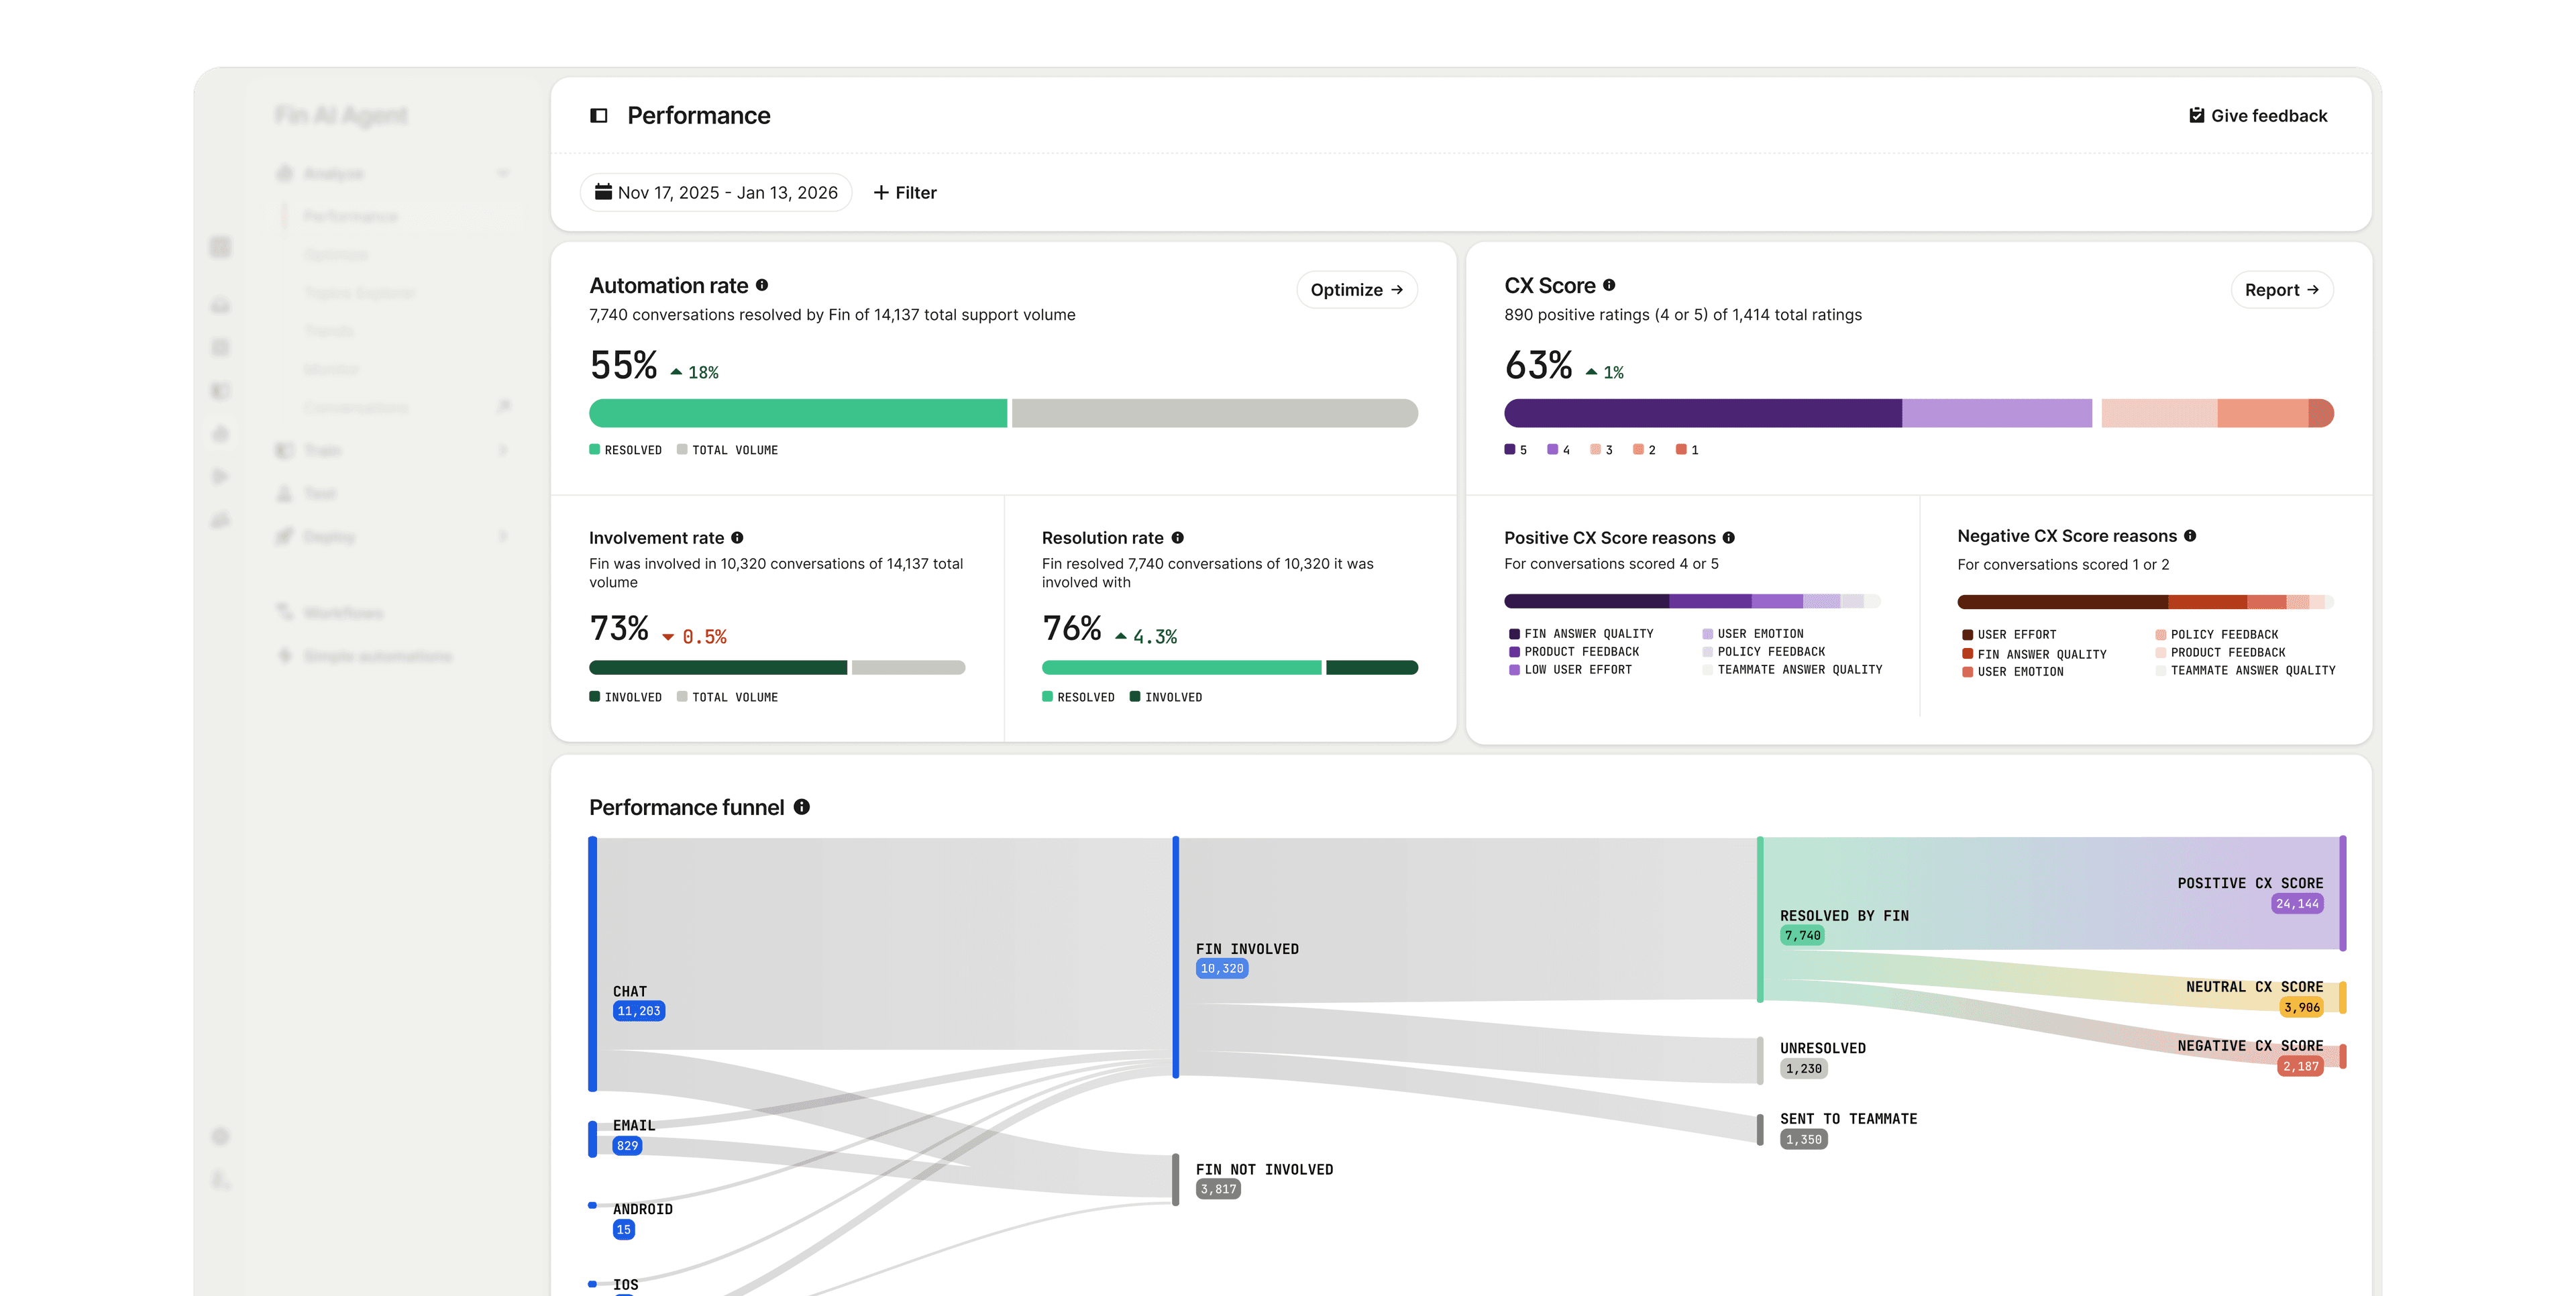Click the Give feedback link
Image resolution: width=2576 pixels, height=1296 pixels.
pos(2258,116)
